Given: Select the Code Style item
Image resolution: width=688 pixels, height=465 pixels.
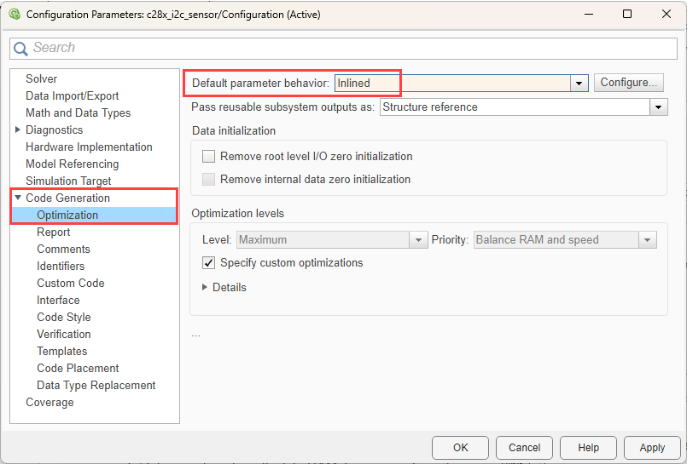Looking at the screenshot, I should click(64, 317).
